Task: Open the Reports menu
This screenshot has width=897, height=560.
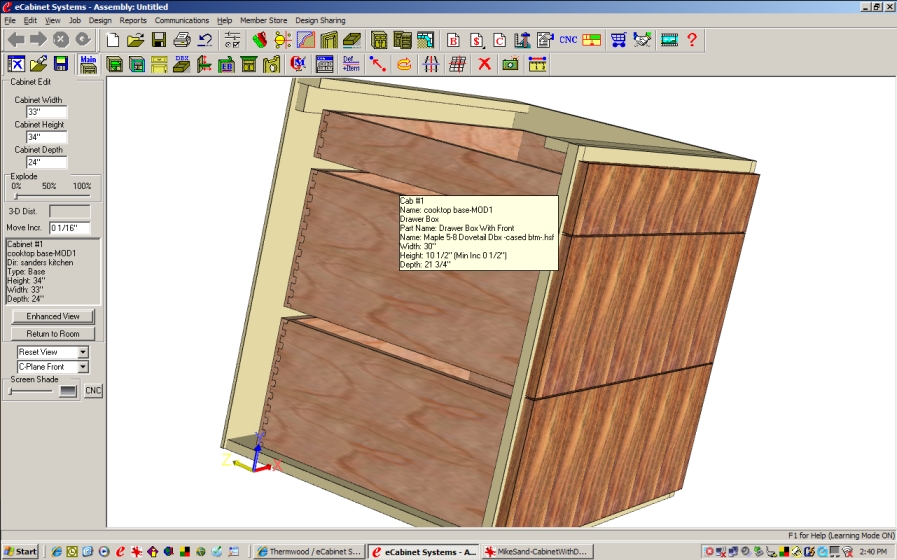Action: [133, 20]
